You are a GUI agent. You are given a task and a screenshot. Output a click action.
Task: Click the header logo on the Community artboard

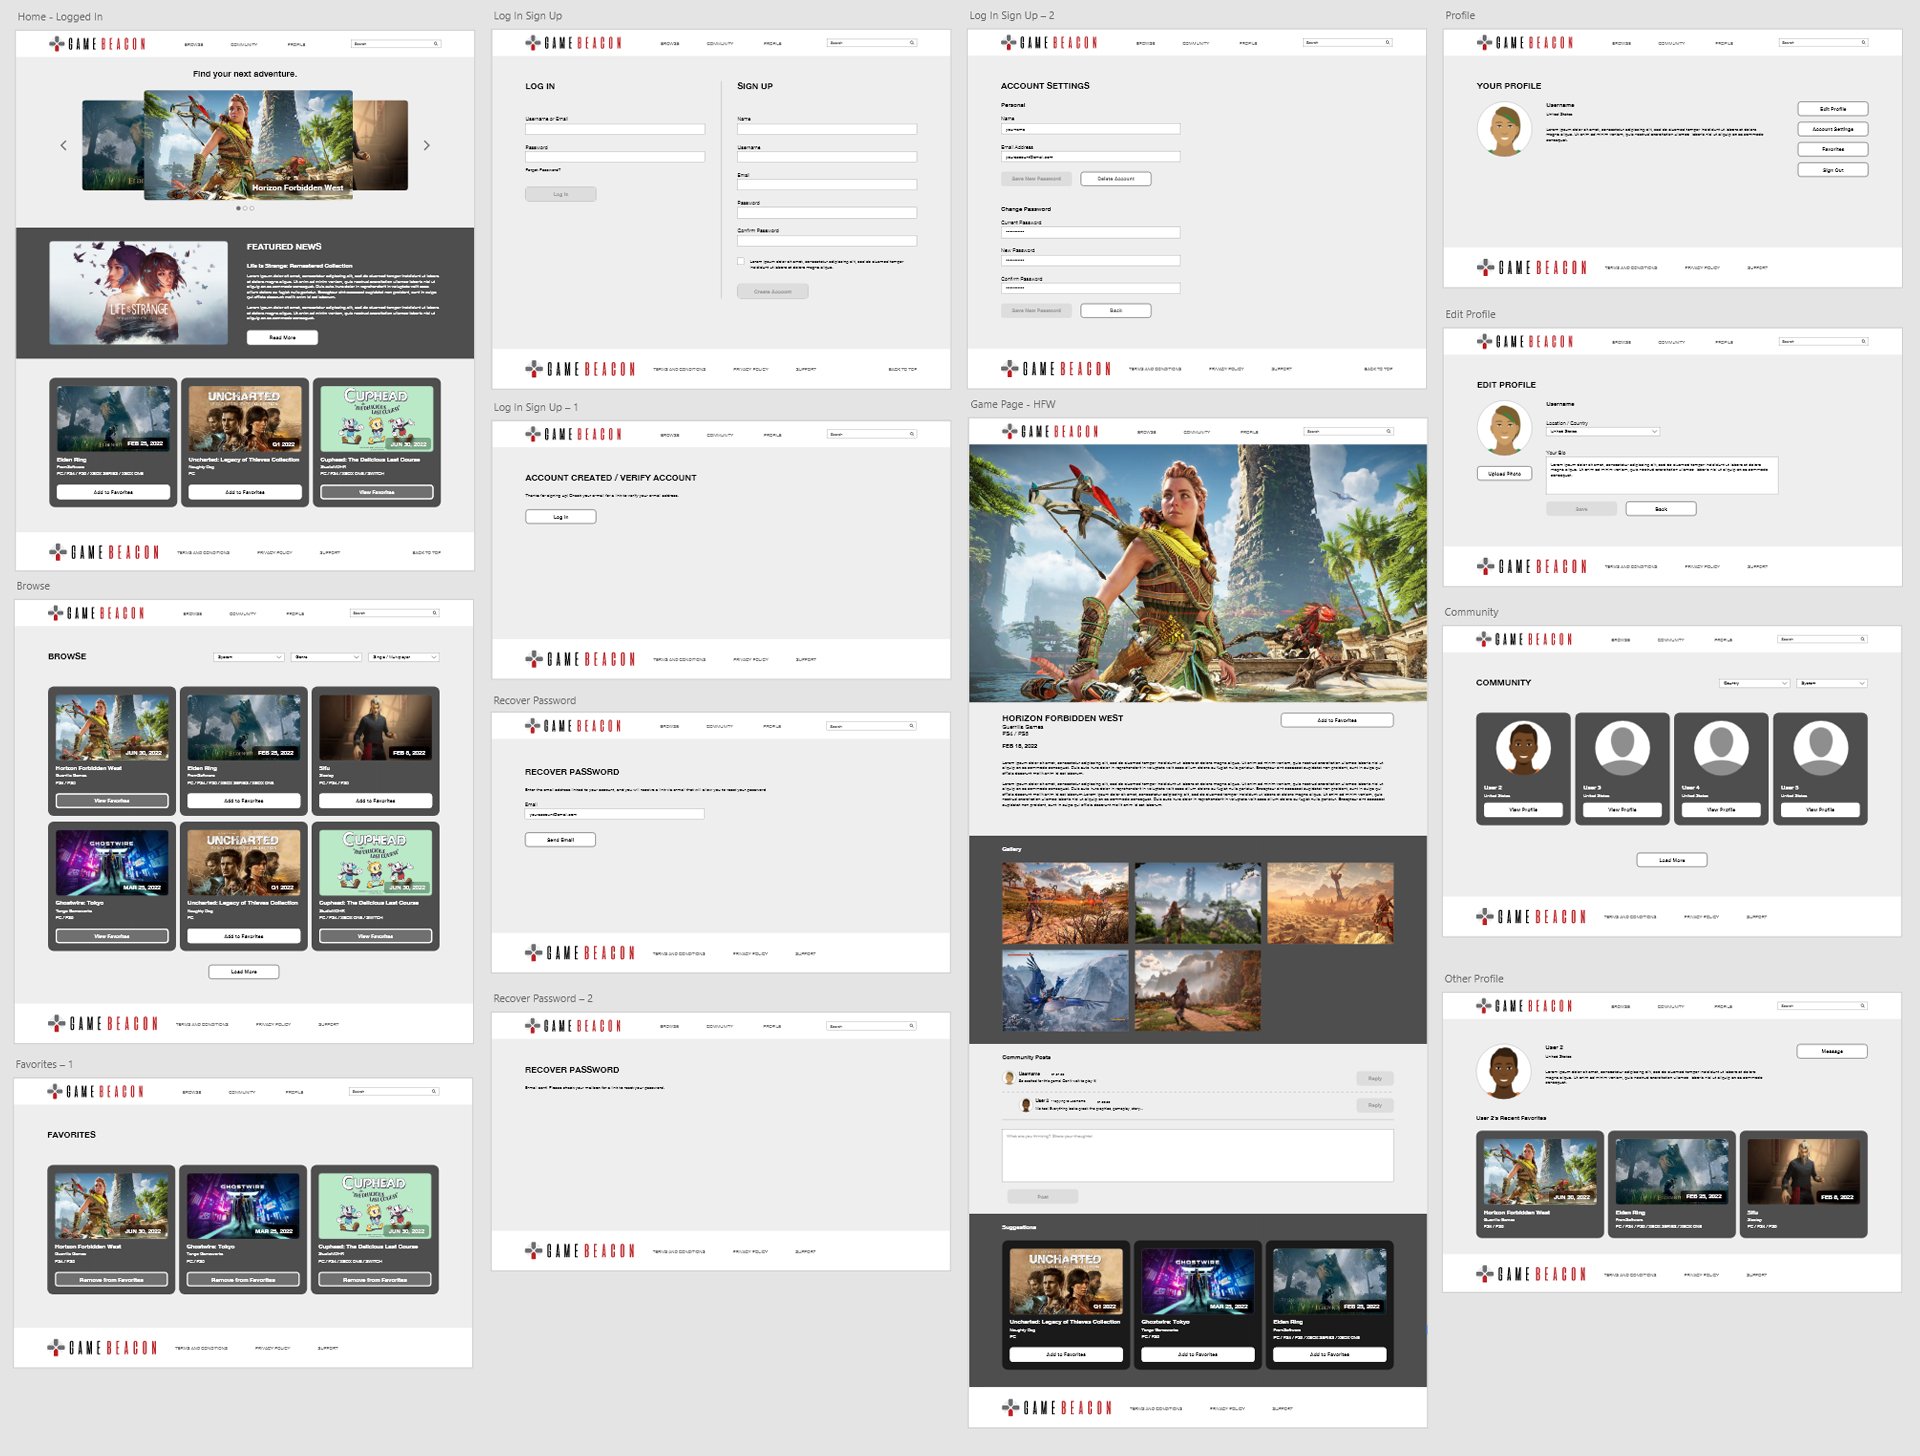click(1525, 639)
